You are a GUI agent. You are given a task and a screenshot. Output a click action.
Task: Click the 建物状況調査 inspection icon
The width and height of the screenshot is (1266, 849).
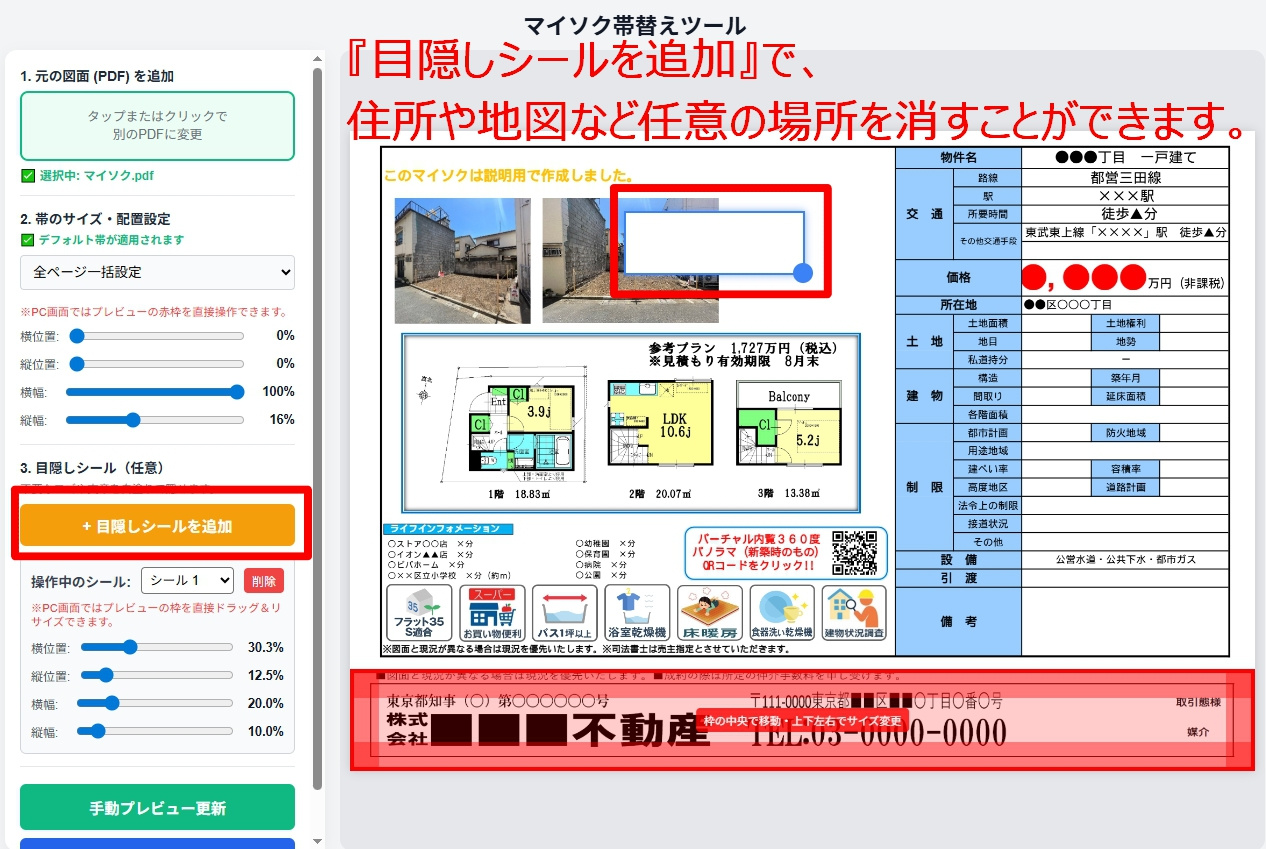(x=854, y=613)
